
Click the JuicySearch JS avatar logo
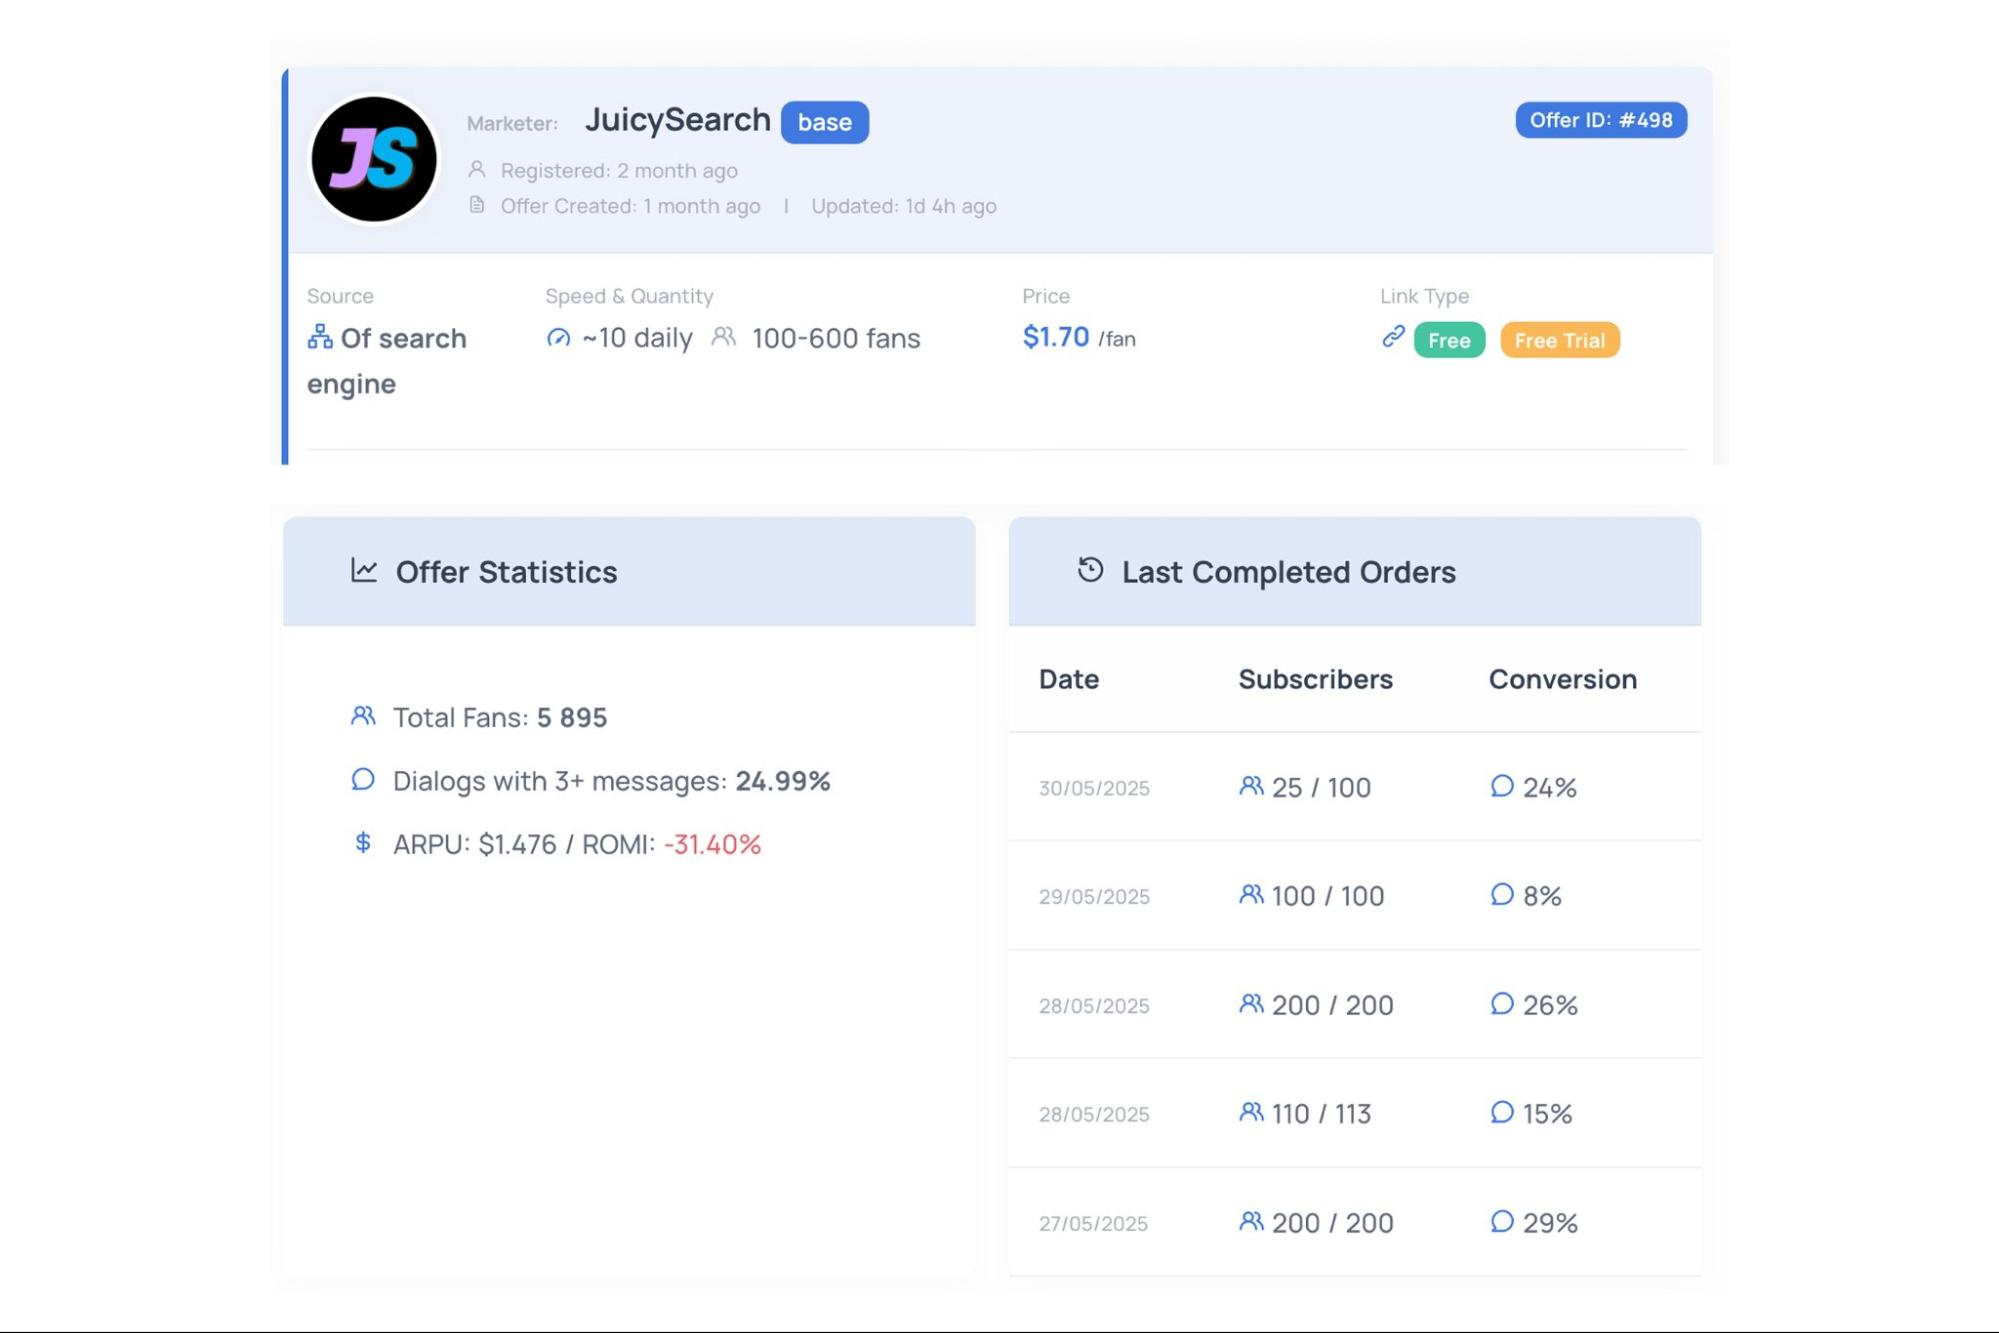pos(374,159)
